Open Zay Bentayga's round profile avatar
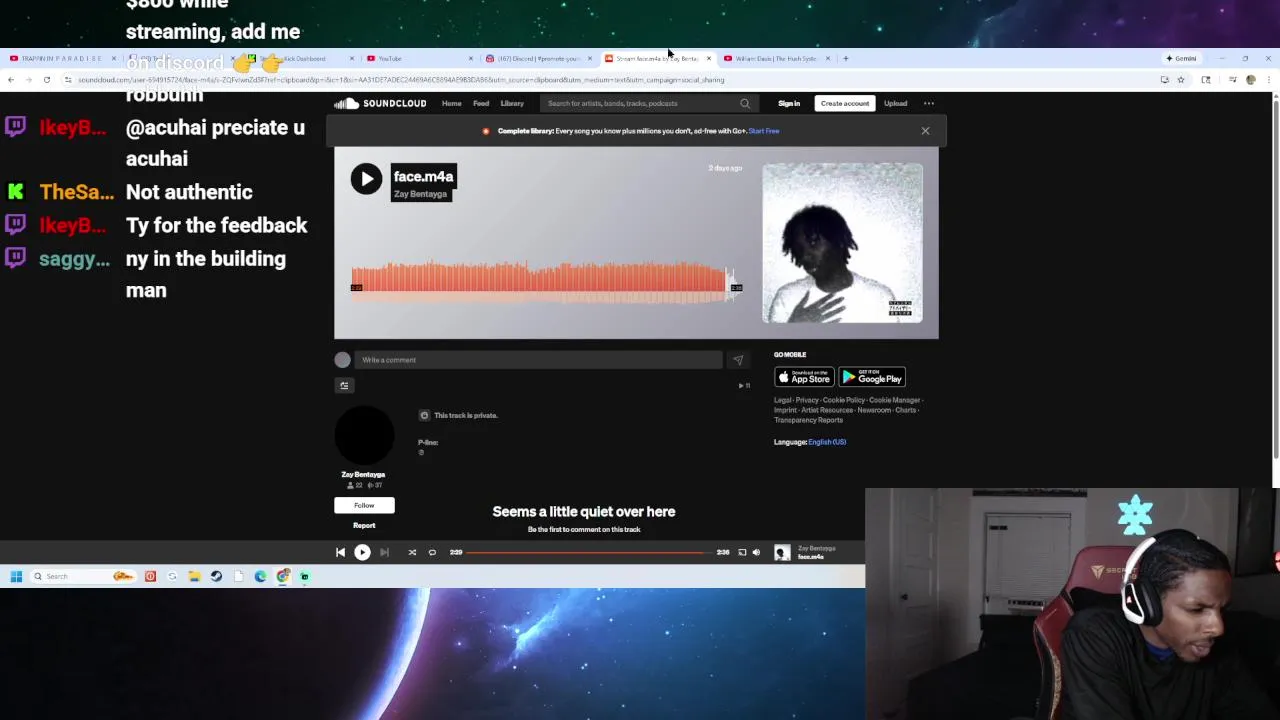The width and height of the screenshot is (1280, 720). pos(364,434)
